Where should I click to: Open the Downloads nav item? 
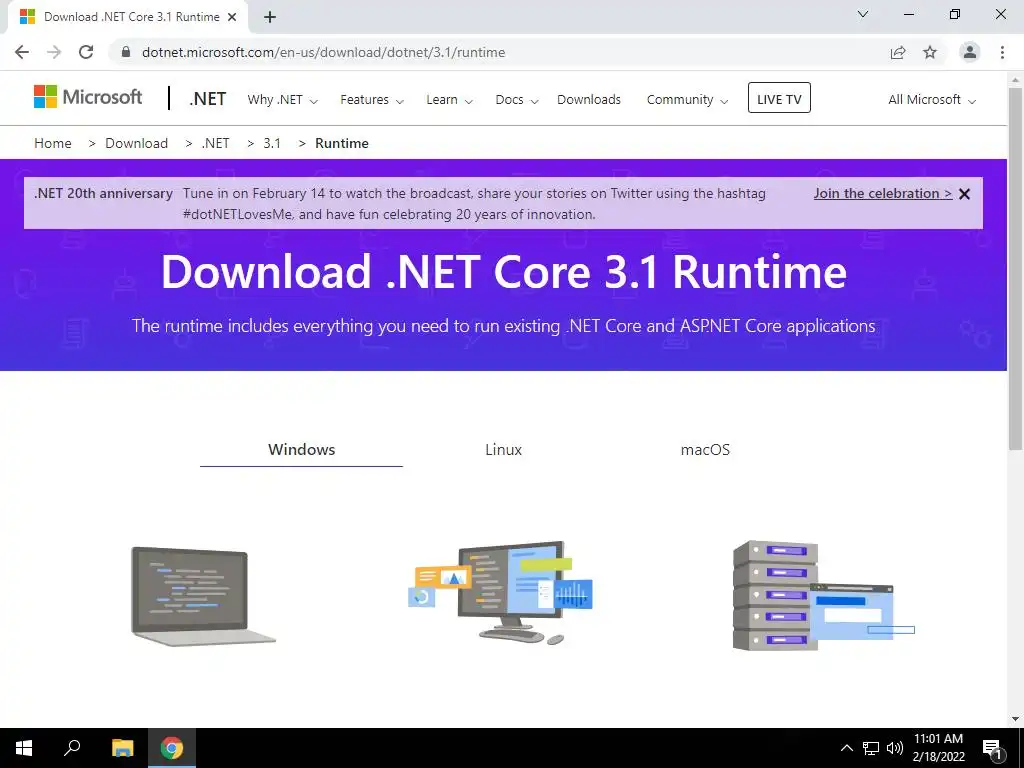coord(589,100)
